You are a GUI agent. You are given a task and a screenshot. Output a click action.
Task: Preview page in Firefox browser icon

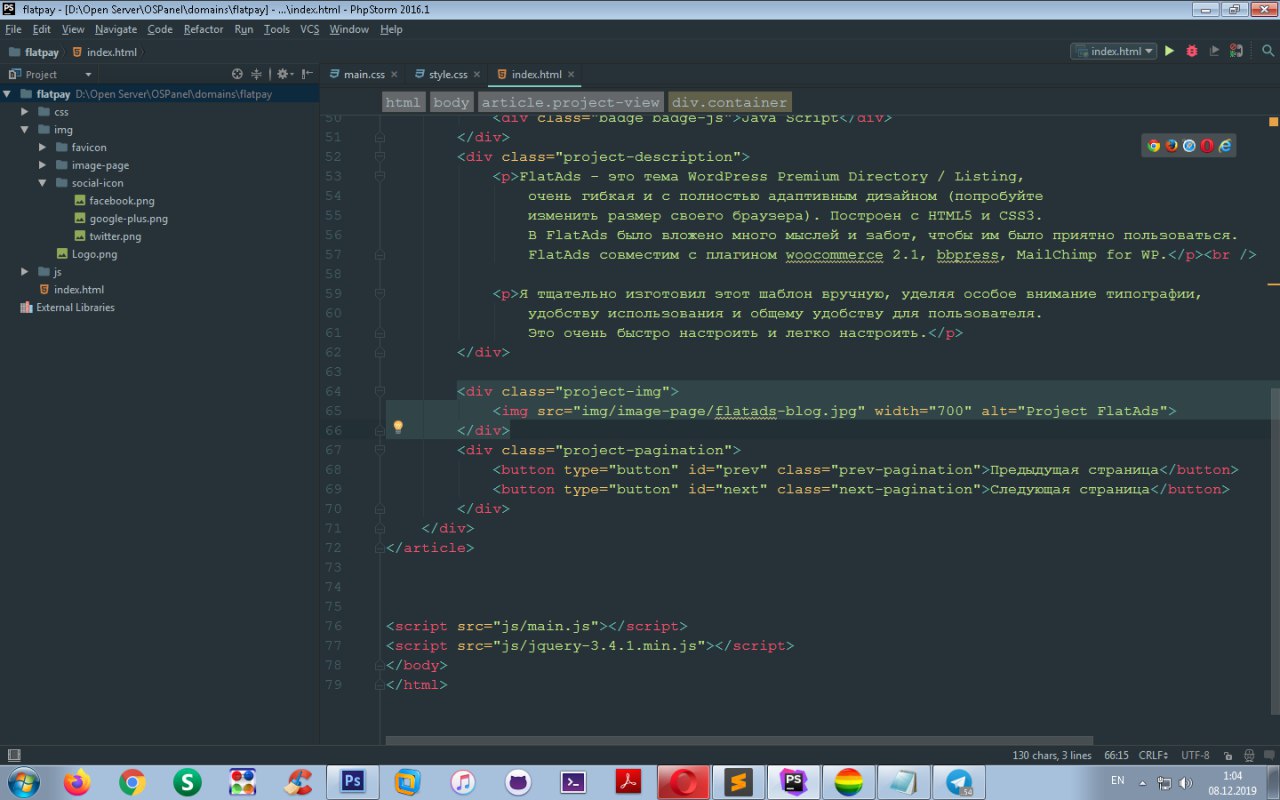point(1171,145)
